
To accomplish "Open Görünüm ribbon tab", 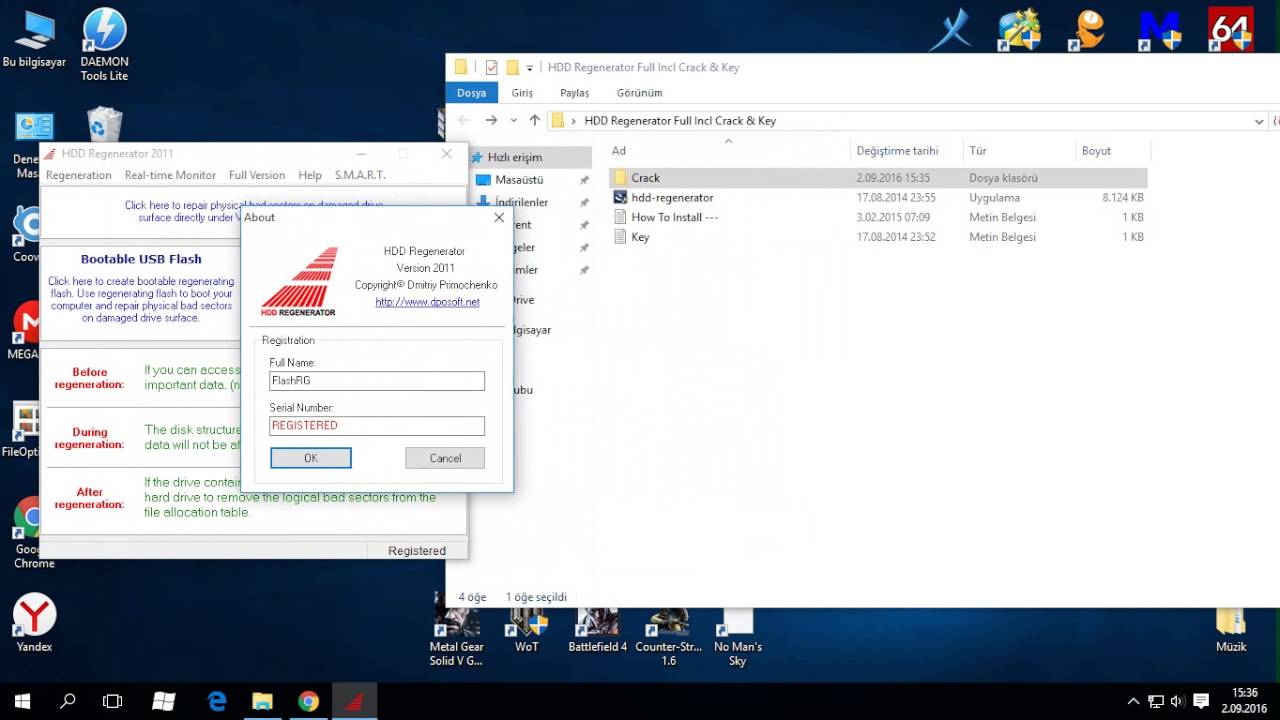I will [639, 93].
